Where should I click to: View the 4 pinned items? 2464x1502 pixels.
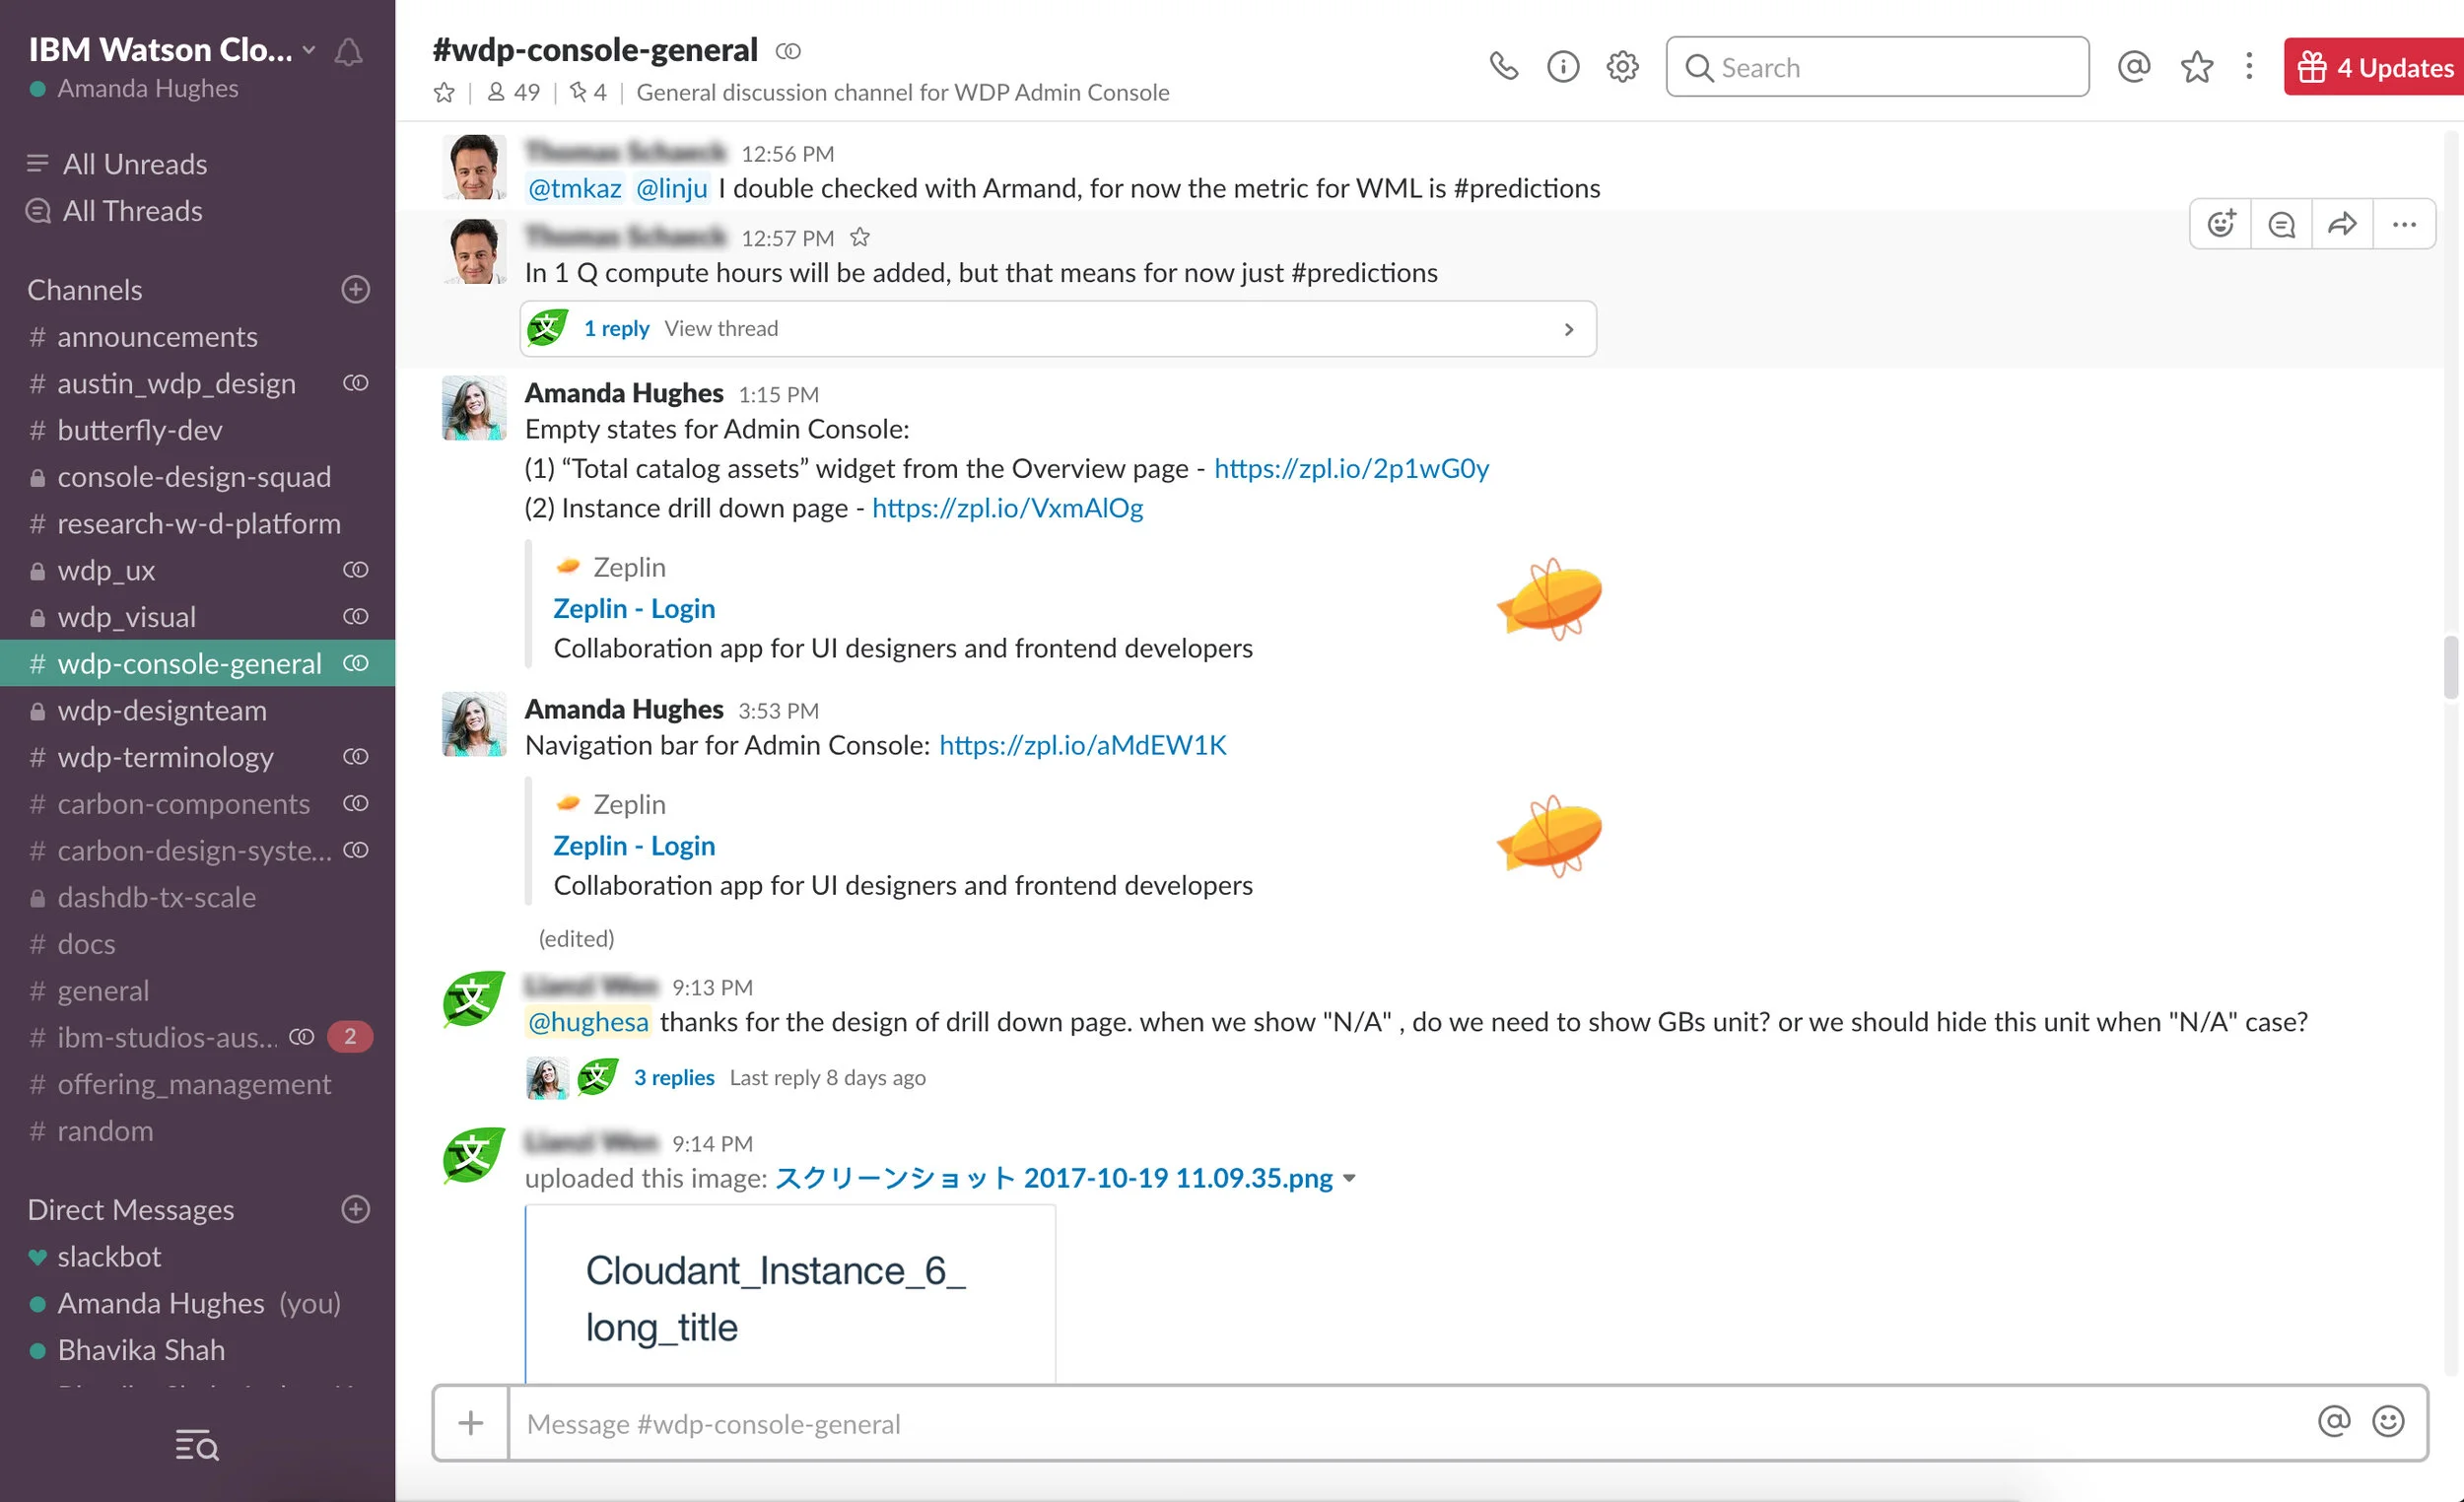tap(588, 93)
